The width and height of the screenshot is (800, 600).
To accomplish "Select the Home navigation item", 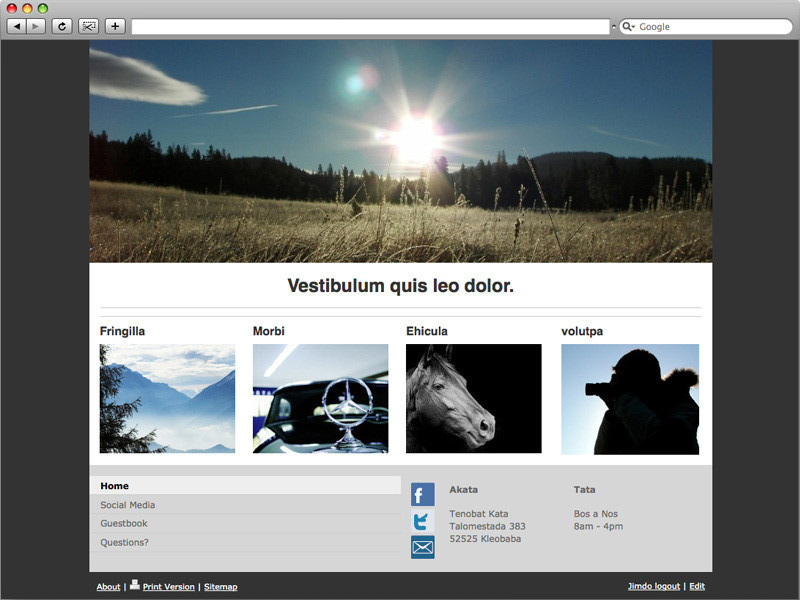I will [x=245, y=486].
